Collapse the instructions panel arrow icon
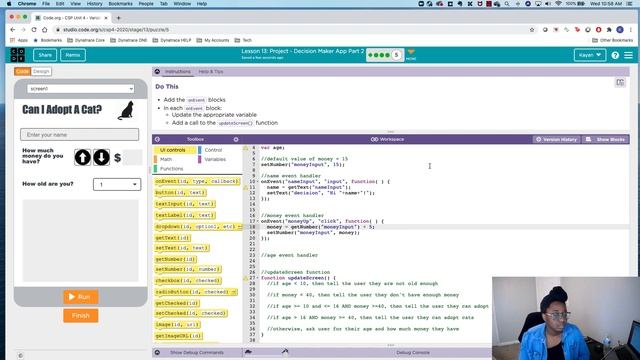Image resolution: width=640 pixels, height=360 pixels. point(157,71)
